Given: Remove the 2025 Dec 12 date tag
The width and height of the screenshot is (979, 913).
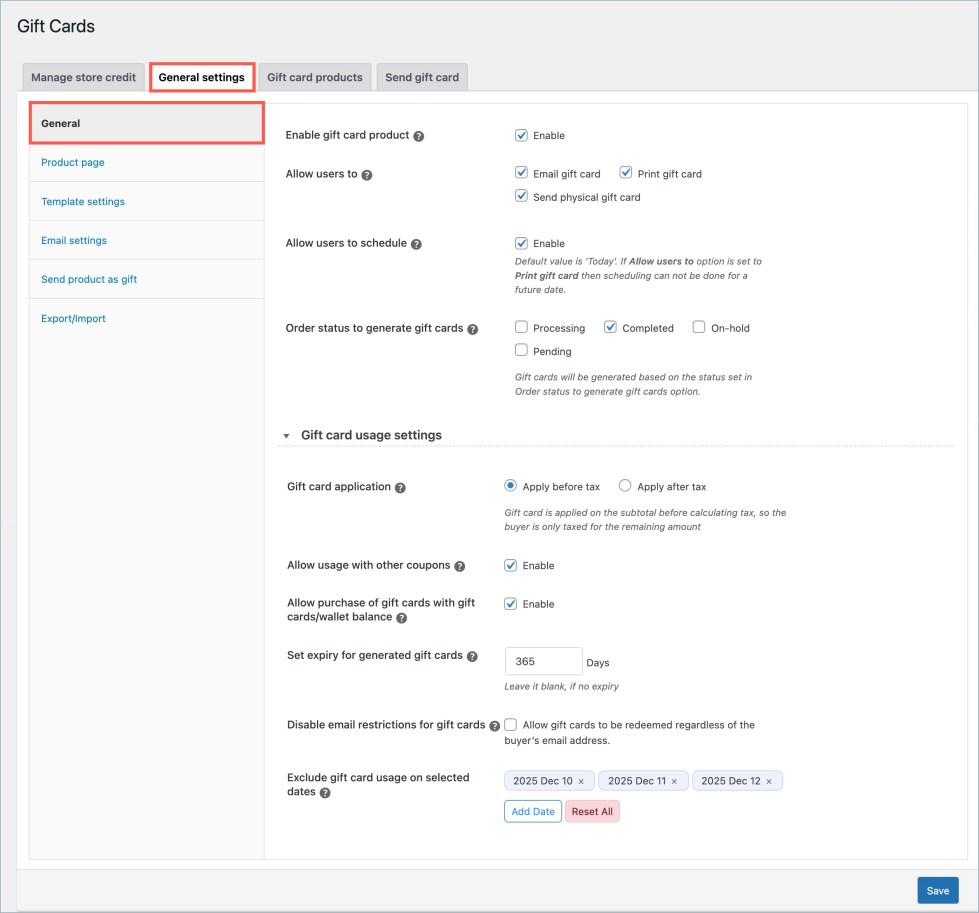Looking at the screenshot, I should click(769, 781).
